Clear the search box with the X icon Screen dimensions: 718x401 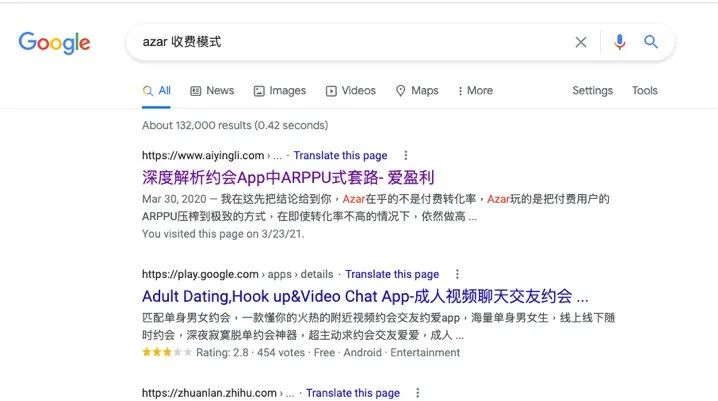581,42
